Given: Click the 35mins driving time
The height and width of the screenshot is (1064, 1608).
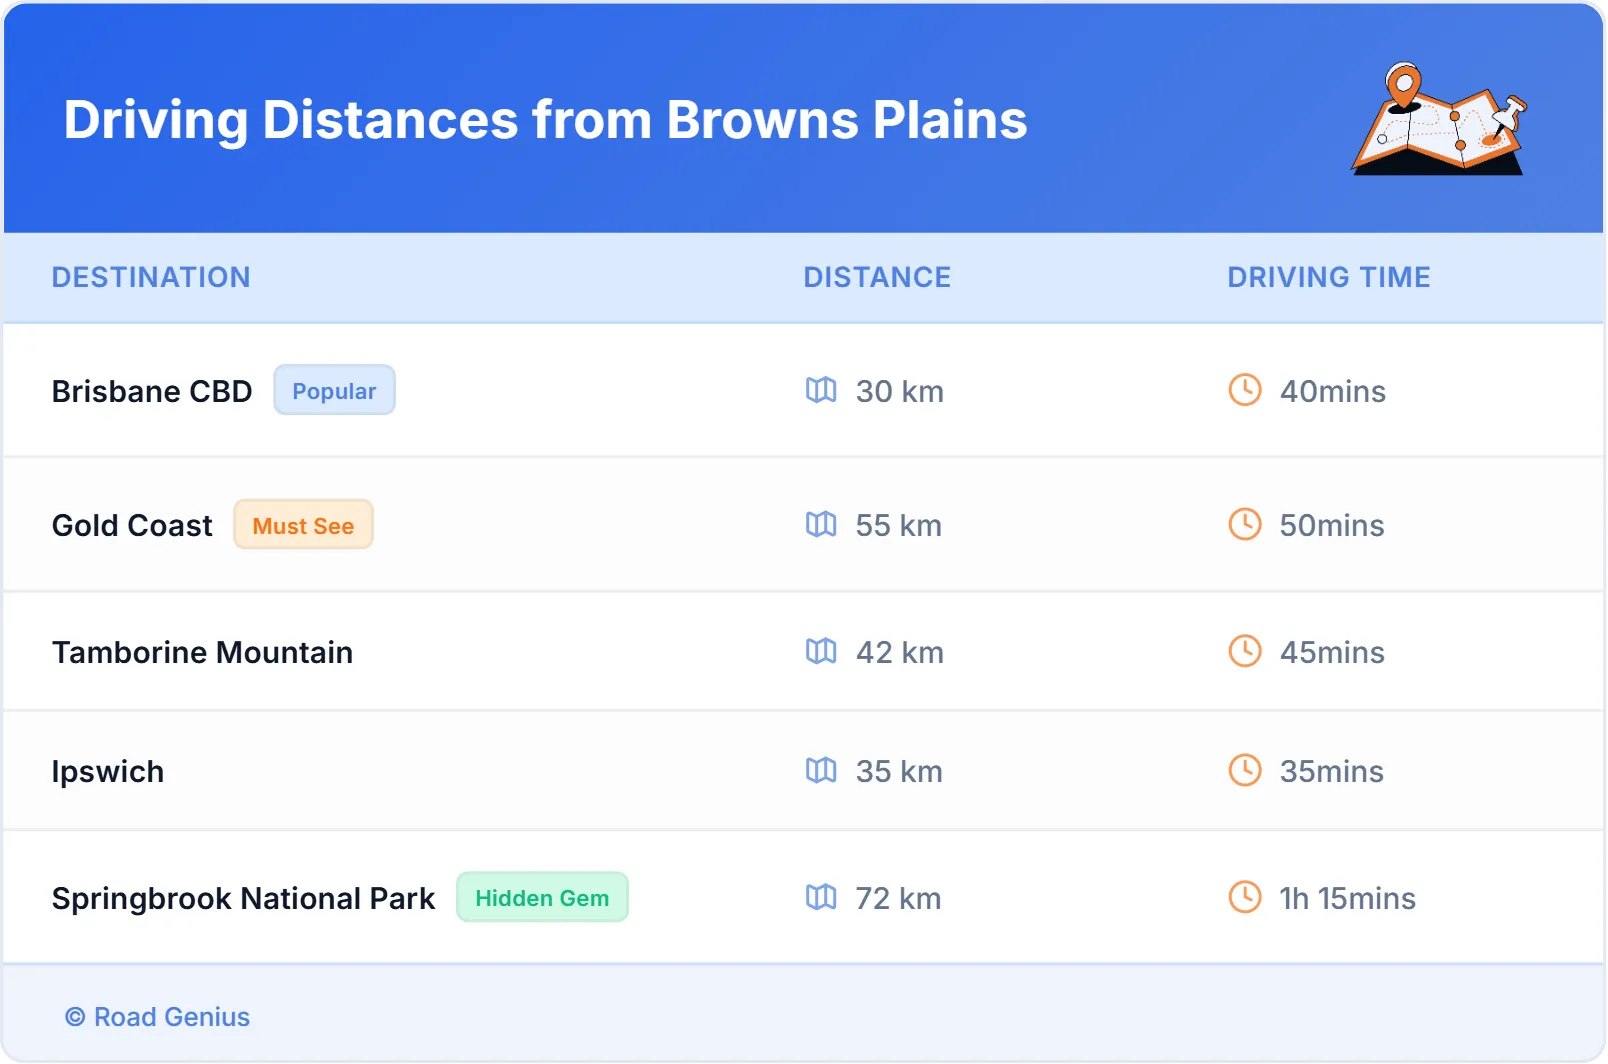Looking at the screenshot, I should click(x=1332, y=771).
